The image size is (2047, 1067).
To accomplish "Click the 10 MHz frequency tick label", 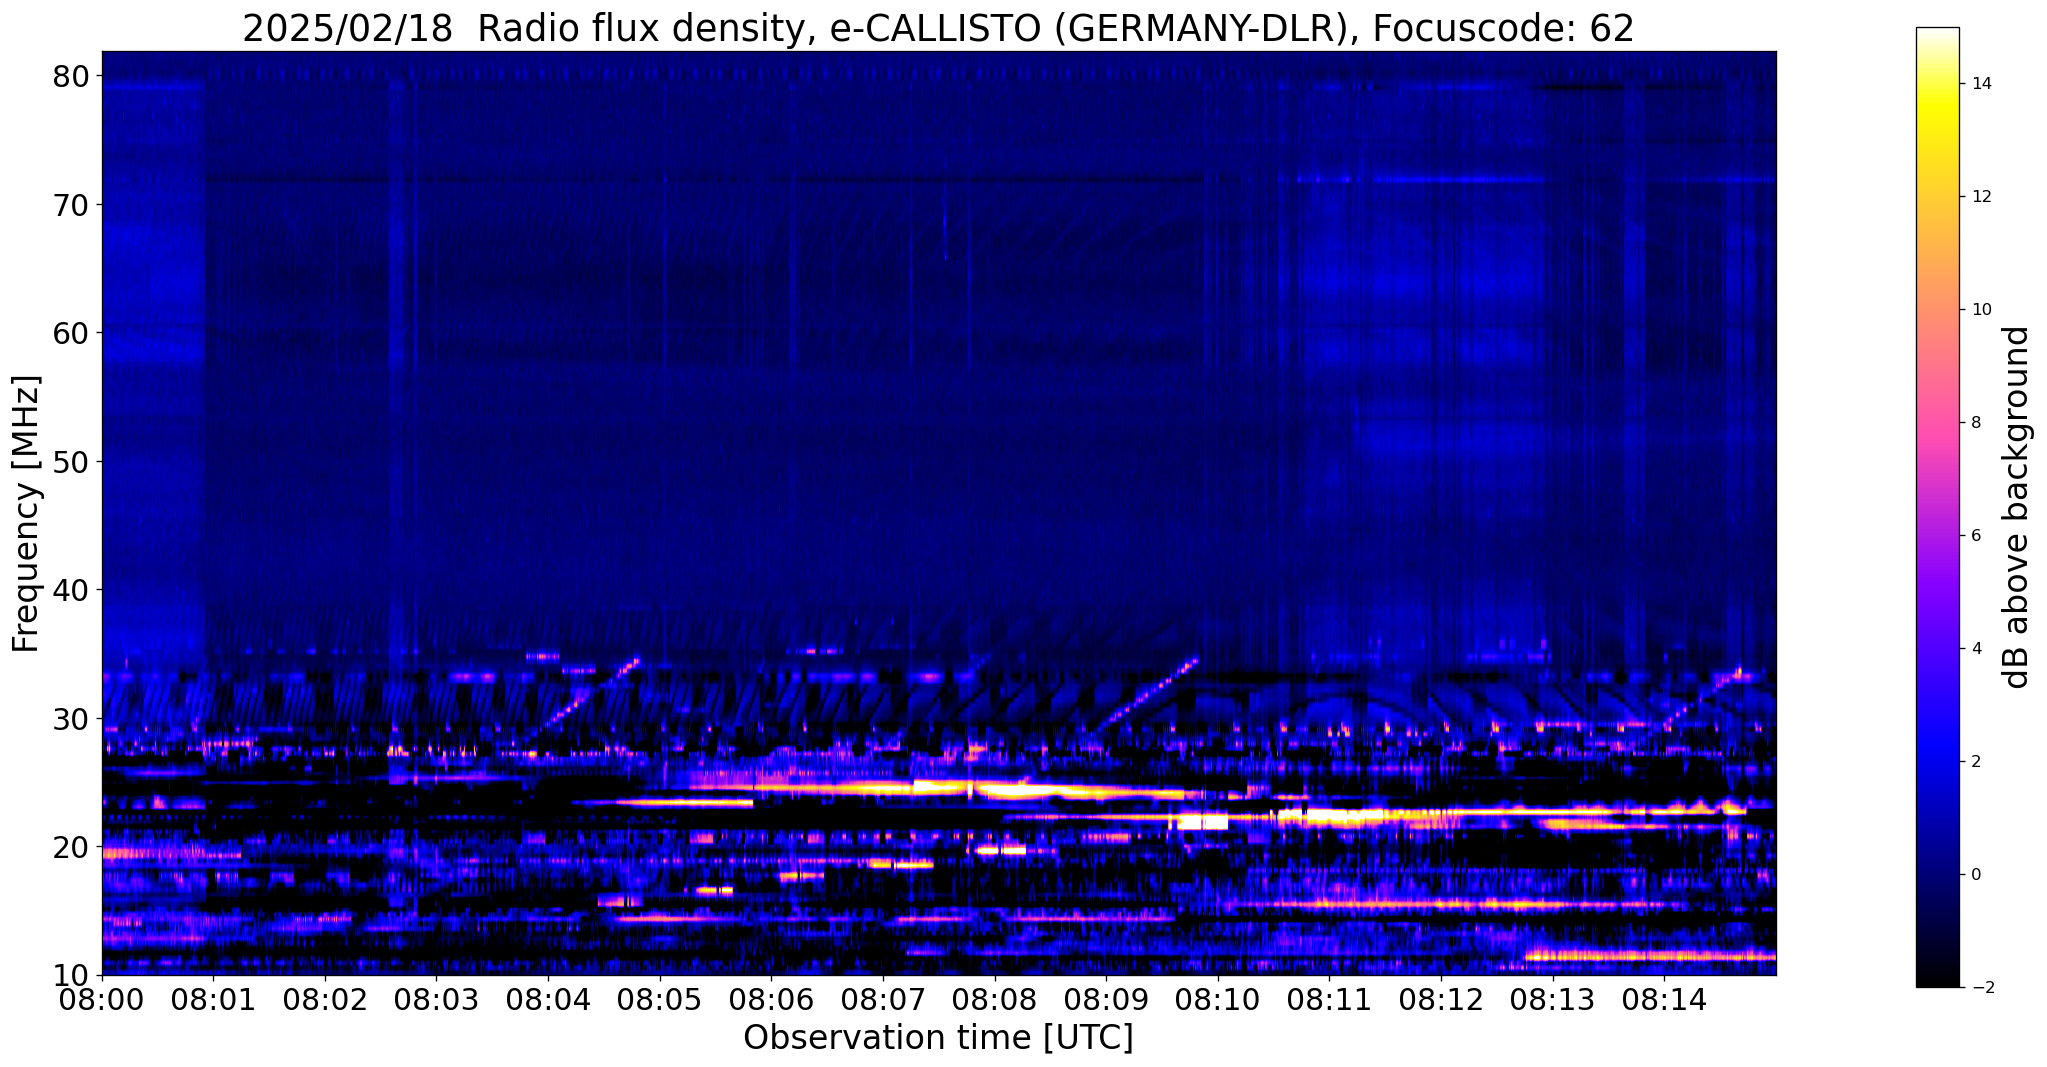I will [x=72, y=975].
